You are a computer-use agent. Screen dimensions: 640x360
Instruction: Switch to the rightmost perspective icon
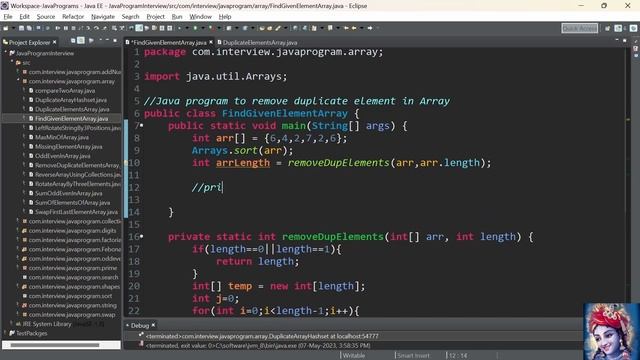coord(633,28)
